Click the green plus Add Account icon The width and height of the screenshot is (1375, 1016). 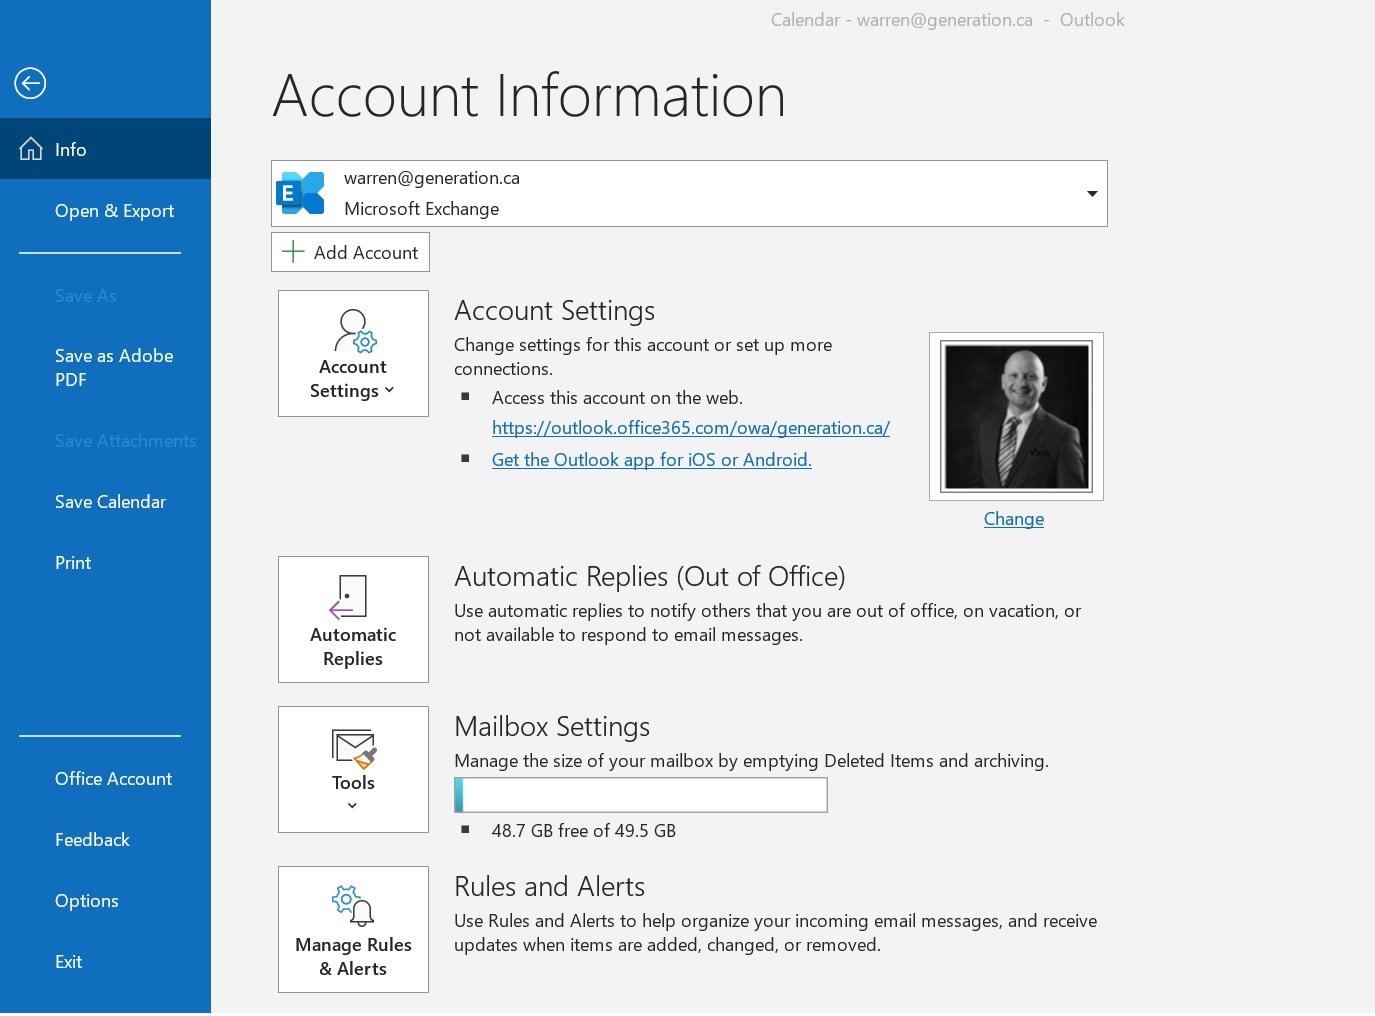[293, 252]
